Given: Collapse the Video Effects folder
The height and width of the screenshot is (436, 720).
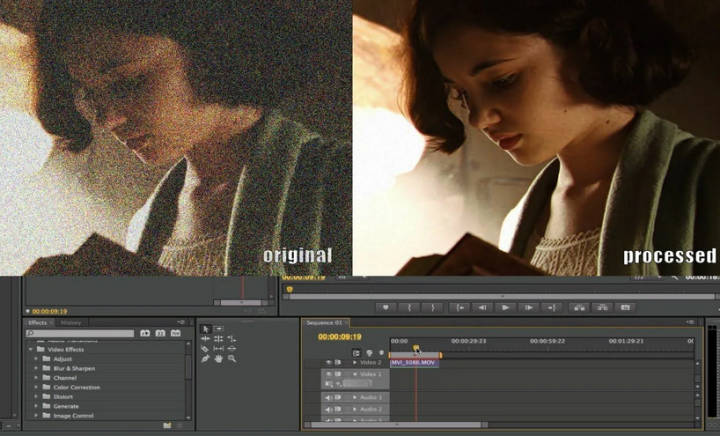Looking at the screenshot, I should click(31, 349).
